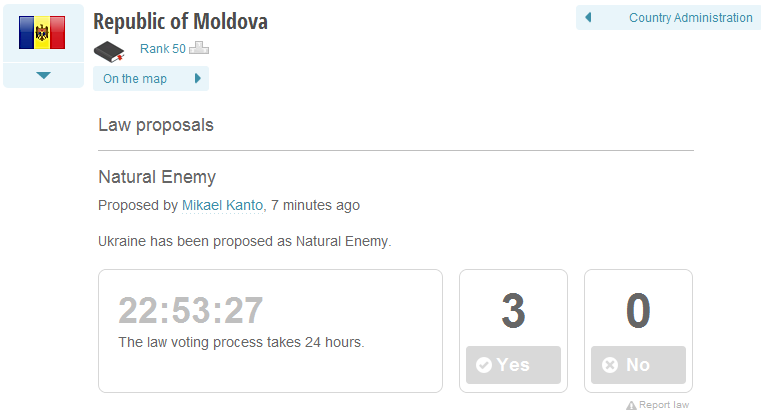Click the Yes vote count of 3
761x420 pixels.
pos(513,311)
